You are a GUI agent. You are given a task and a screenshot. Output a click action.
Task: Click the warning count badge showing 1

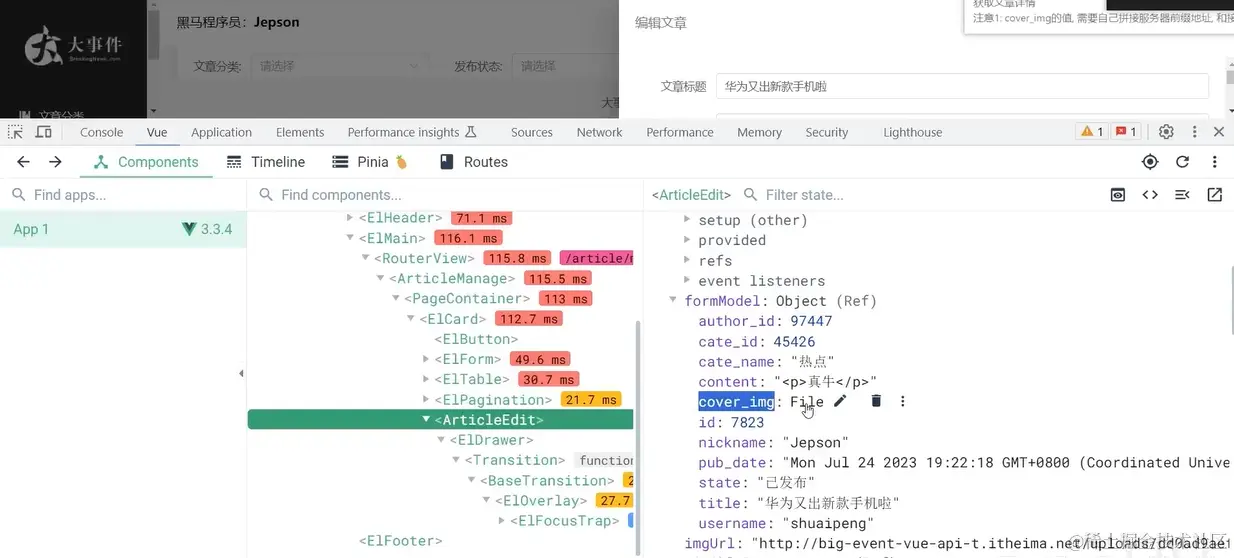[1091, 132]
